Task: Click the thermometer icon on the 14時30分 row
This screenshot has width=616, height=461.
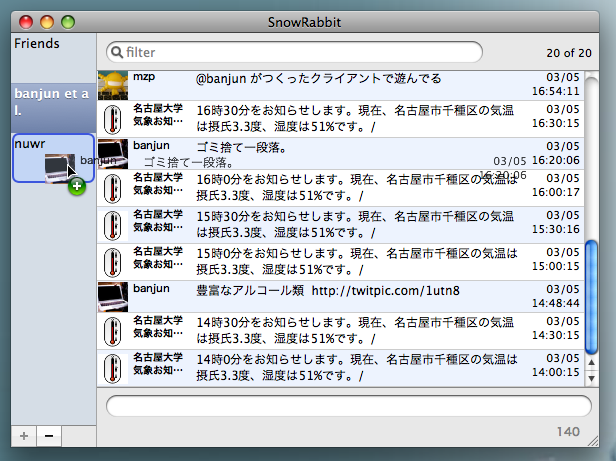Action: [113, 331]
